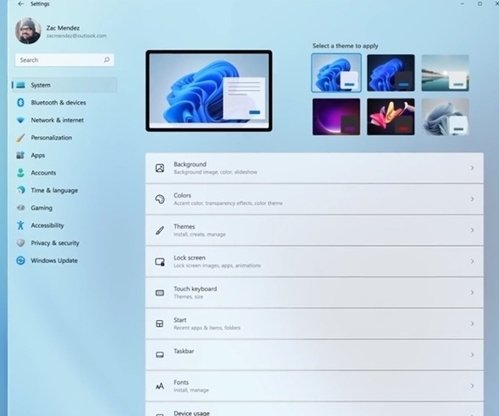Apply the gray swirl theme
499x416 pixels.
click(x=445, y=117)
